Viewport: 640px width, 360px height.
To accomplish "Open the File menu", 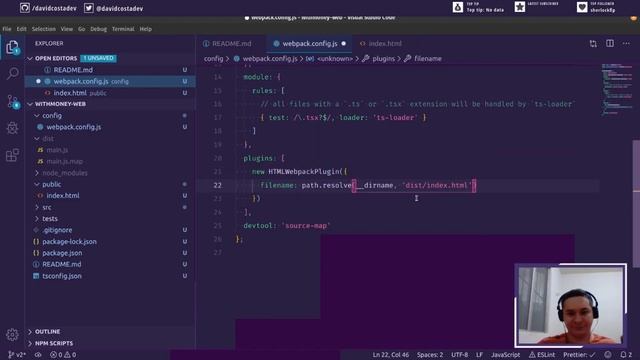I will (7, 29).
